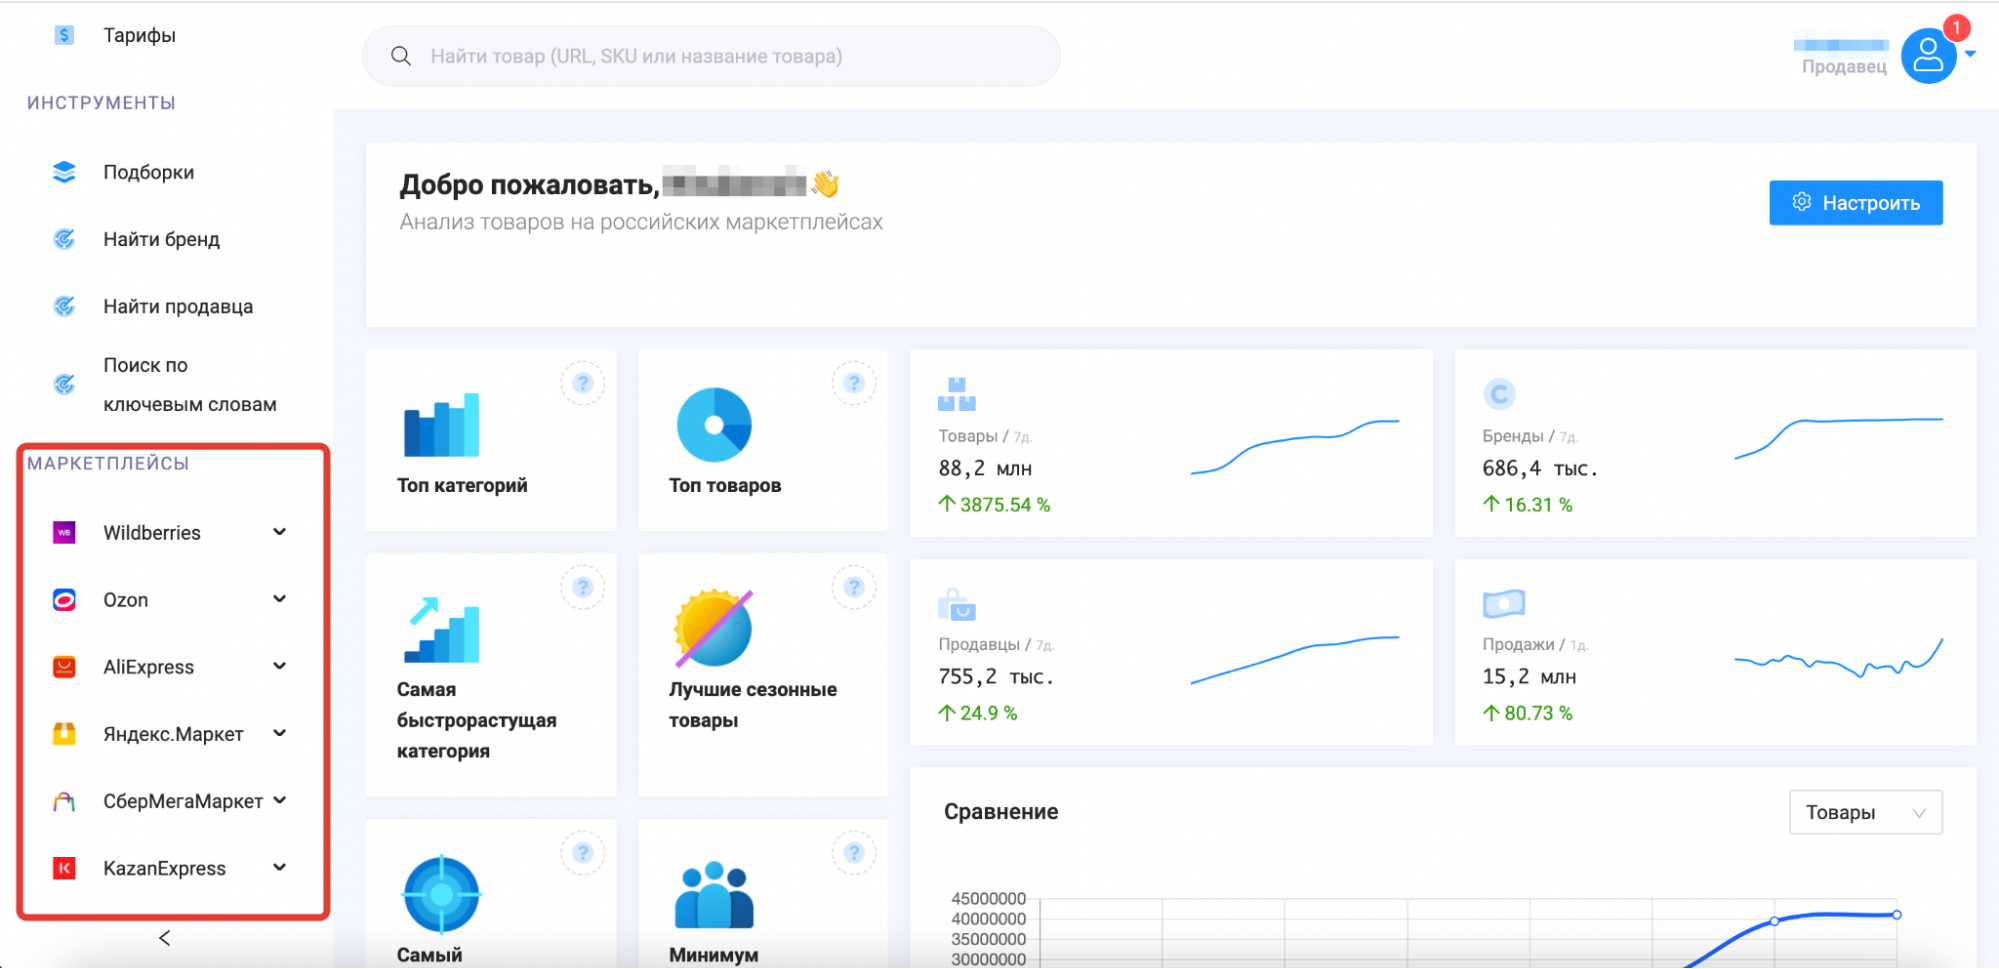The image size is (1999, 969).
Task: Show help for the Самый card
Action: [x=583, y=853]
